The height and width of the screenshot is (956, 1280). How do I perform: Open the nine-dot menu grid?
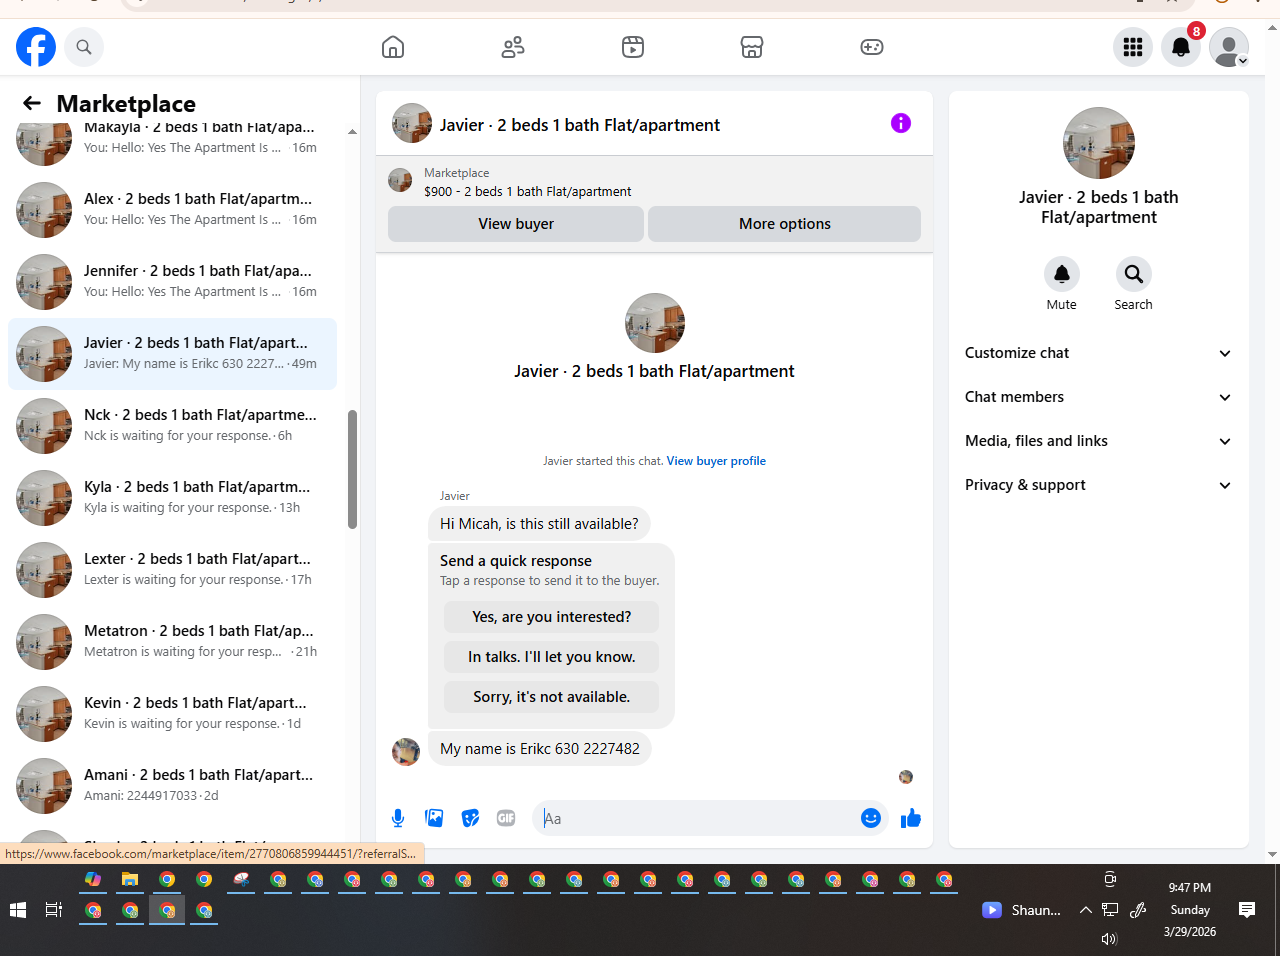[x=1133, y=47]
